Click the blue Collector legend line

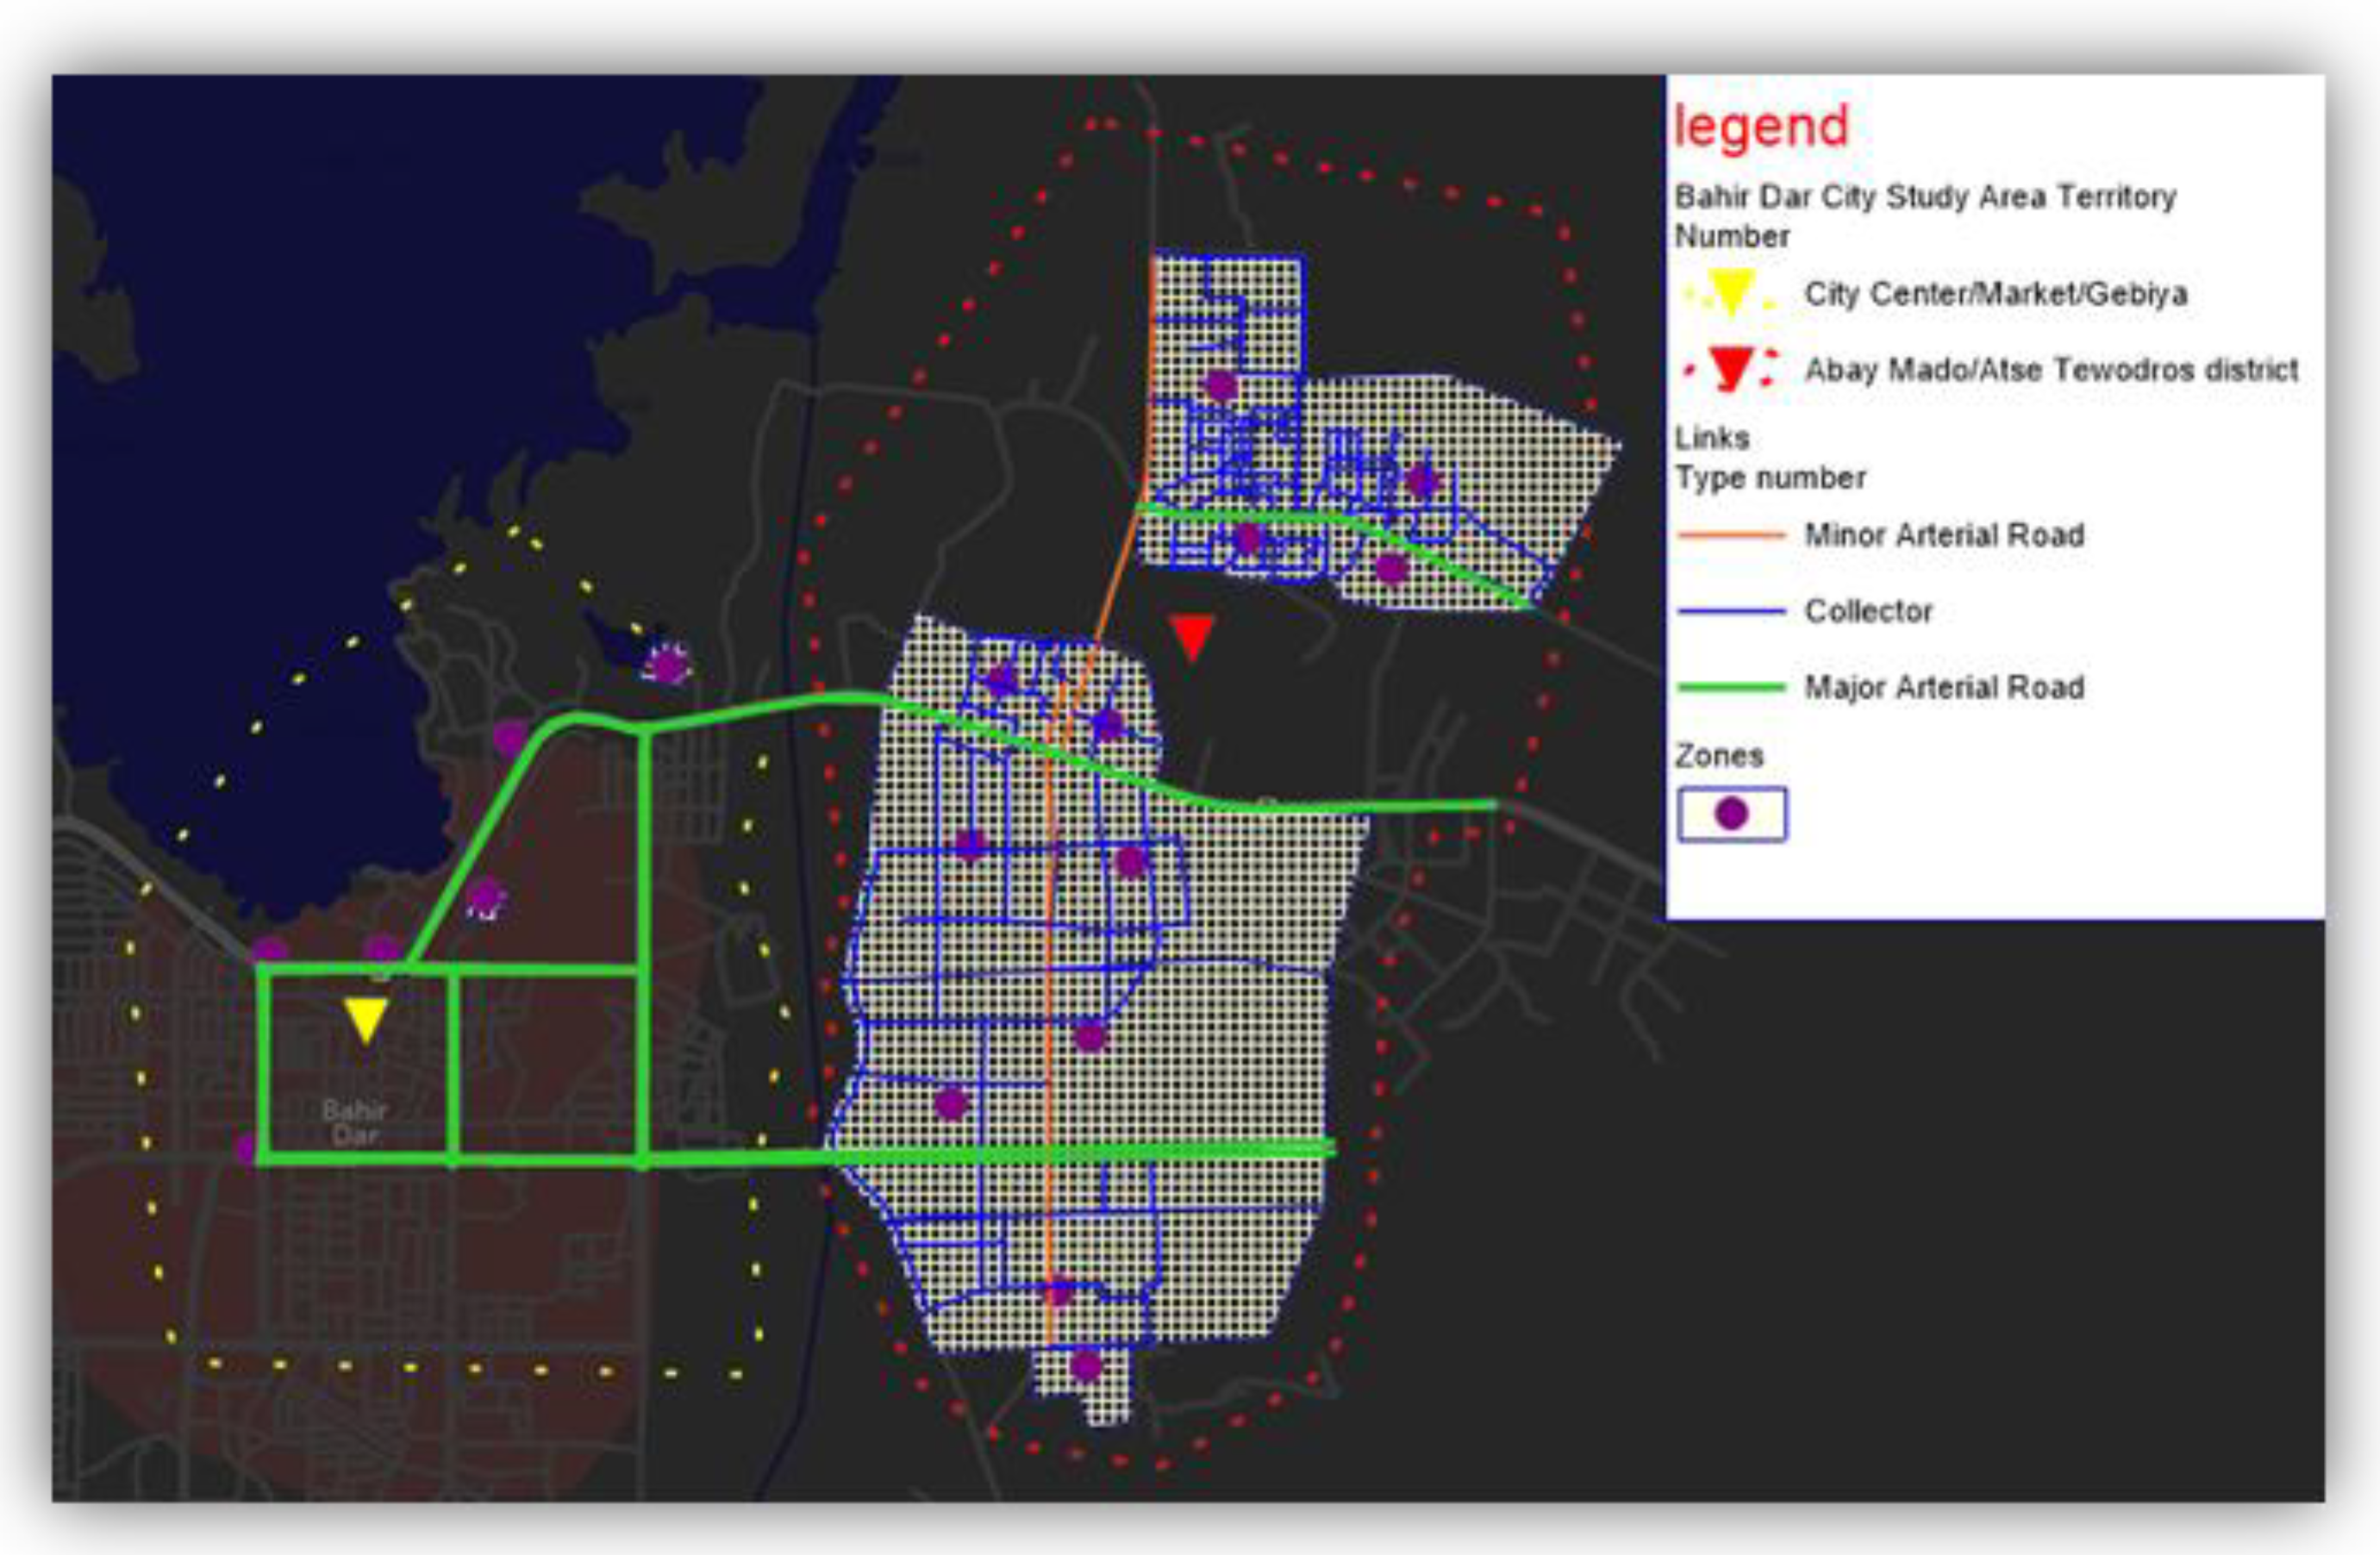[1731, 611]
